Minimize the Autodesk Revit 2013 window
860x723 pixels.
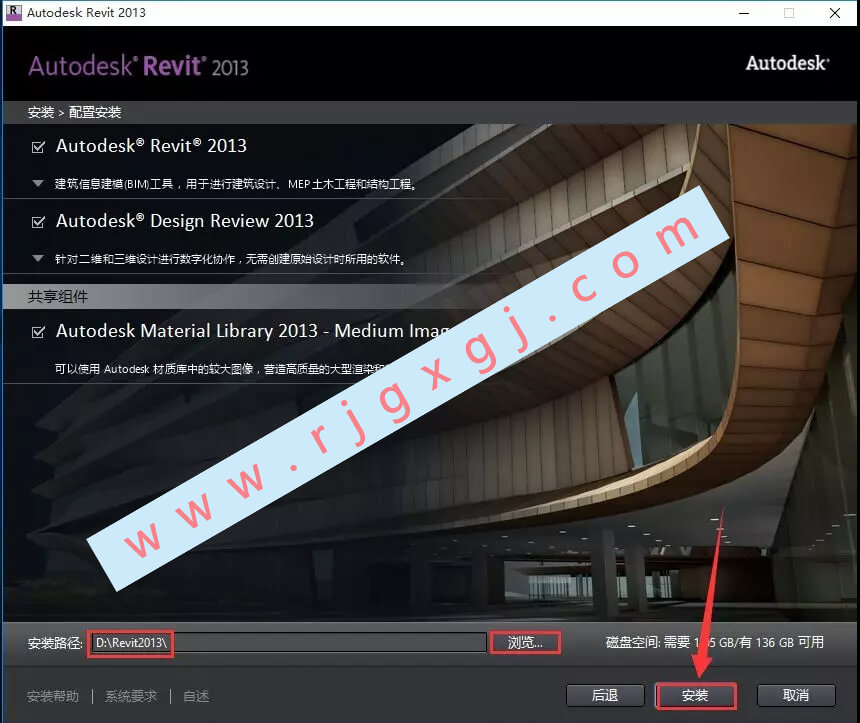click(744, 13)
